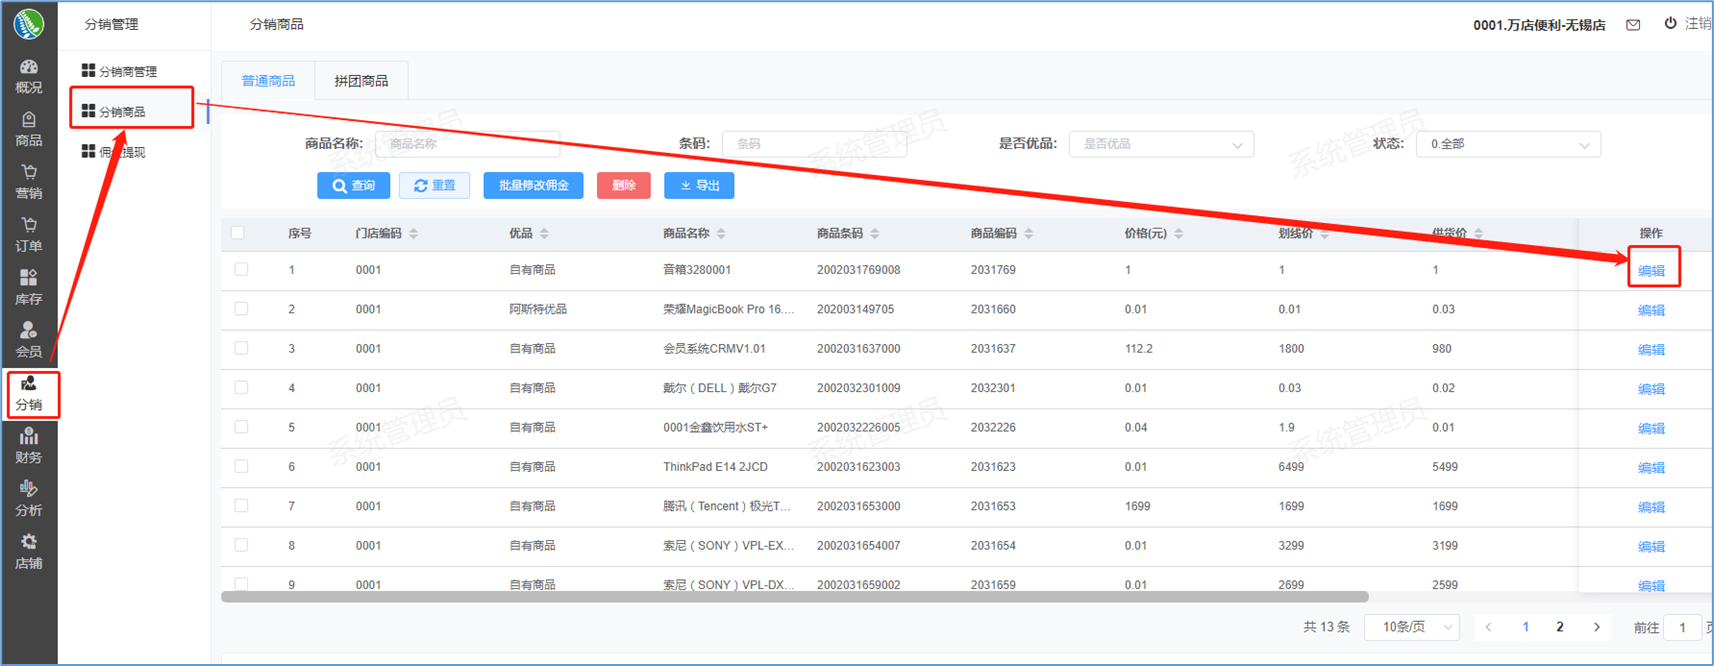Check the box for row 3 会员系统CRMV1.01
The width and height of the screenshot is (1714, 666).
241,349
